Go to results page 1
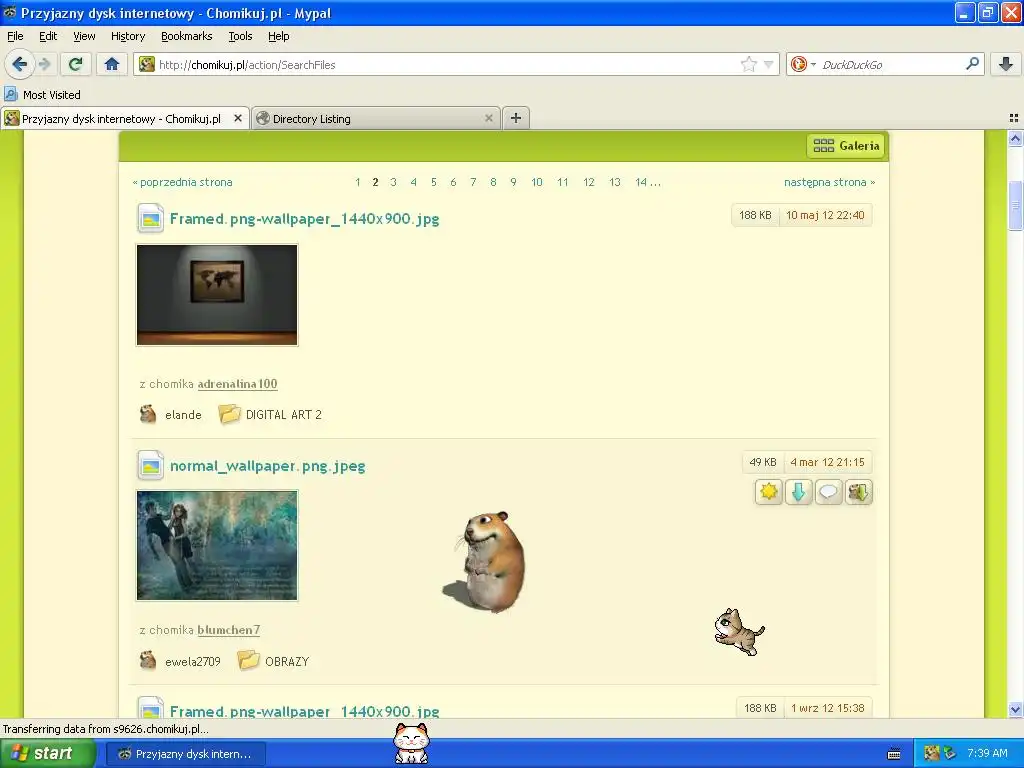This screenshot has height=768, width=1024. click(x=357, y=182)
